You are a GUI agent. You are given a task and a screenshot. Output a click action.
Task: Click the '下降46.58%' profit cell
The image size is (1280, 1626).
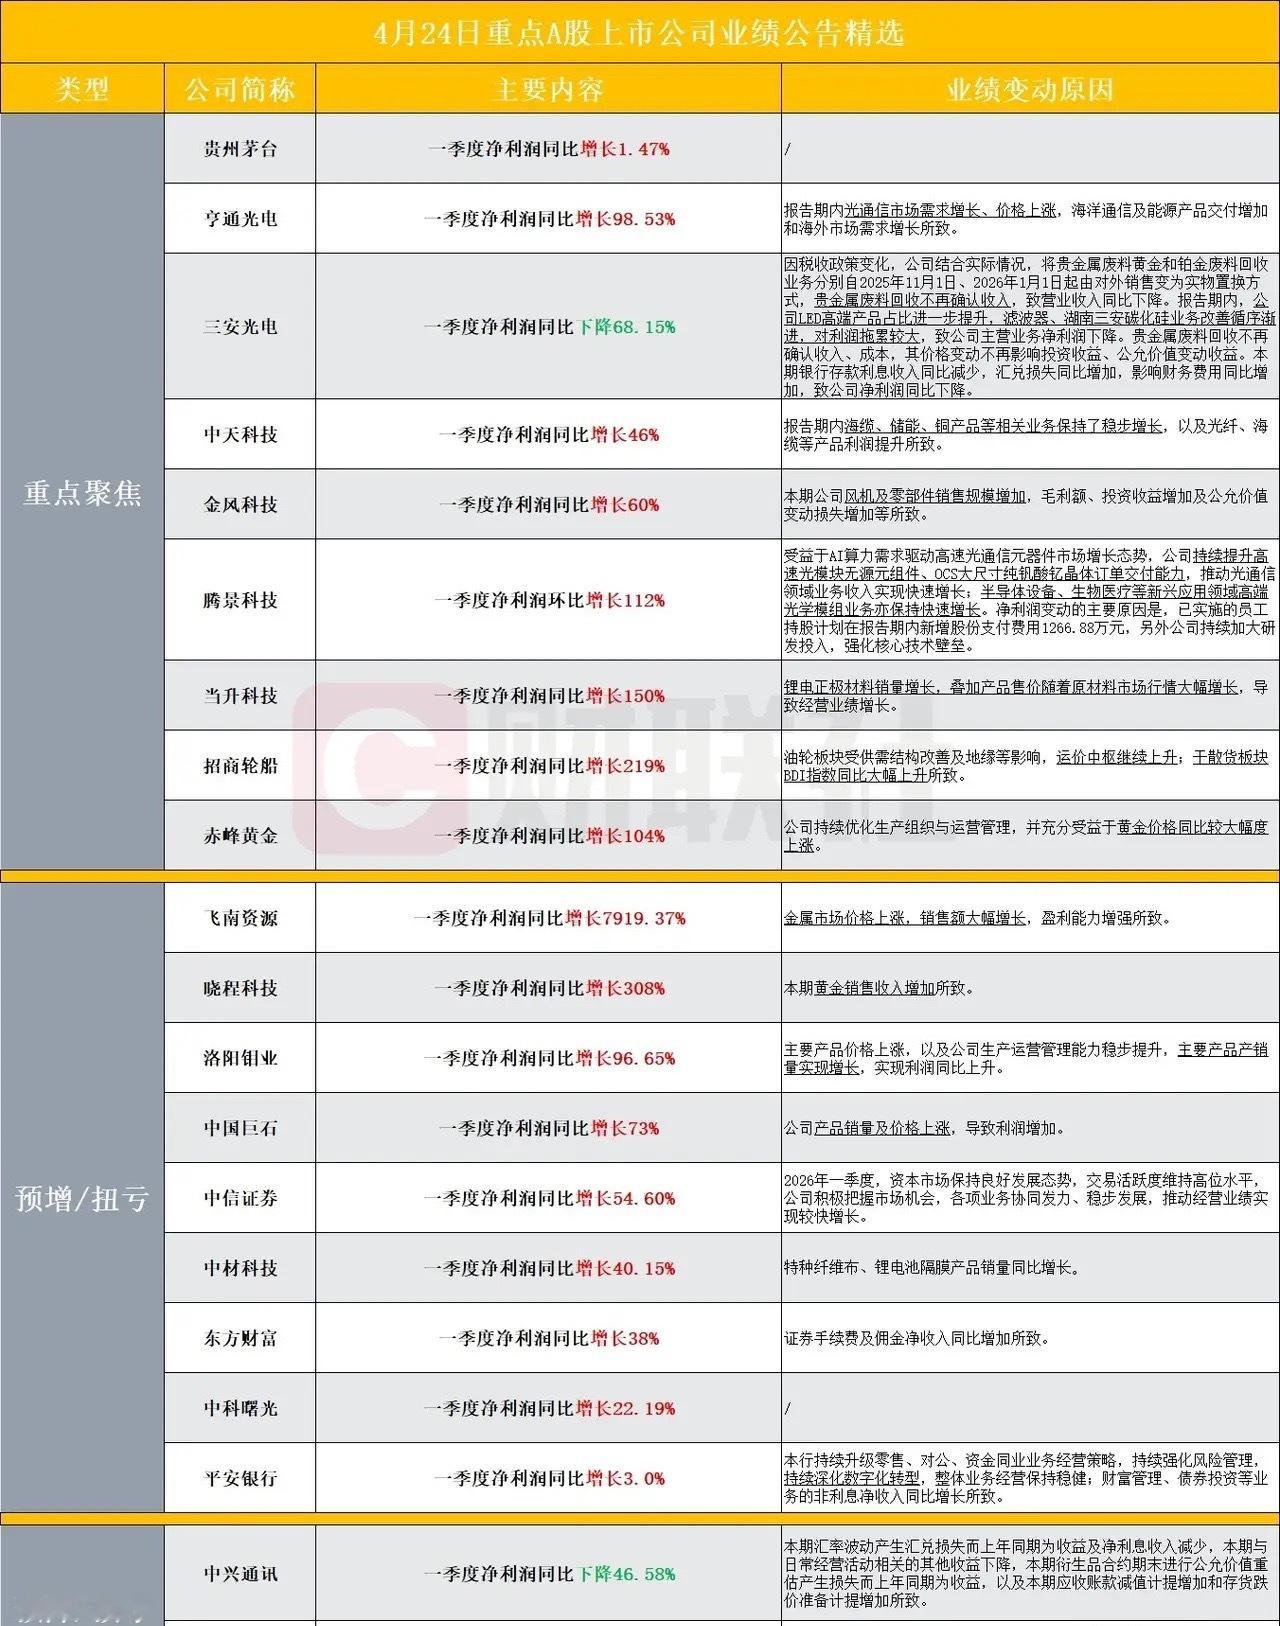548,1574
